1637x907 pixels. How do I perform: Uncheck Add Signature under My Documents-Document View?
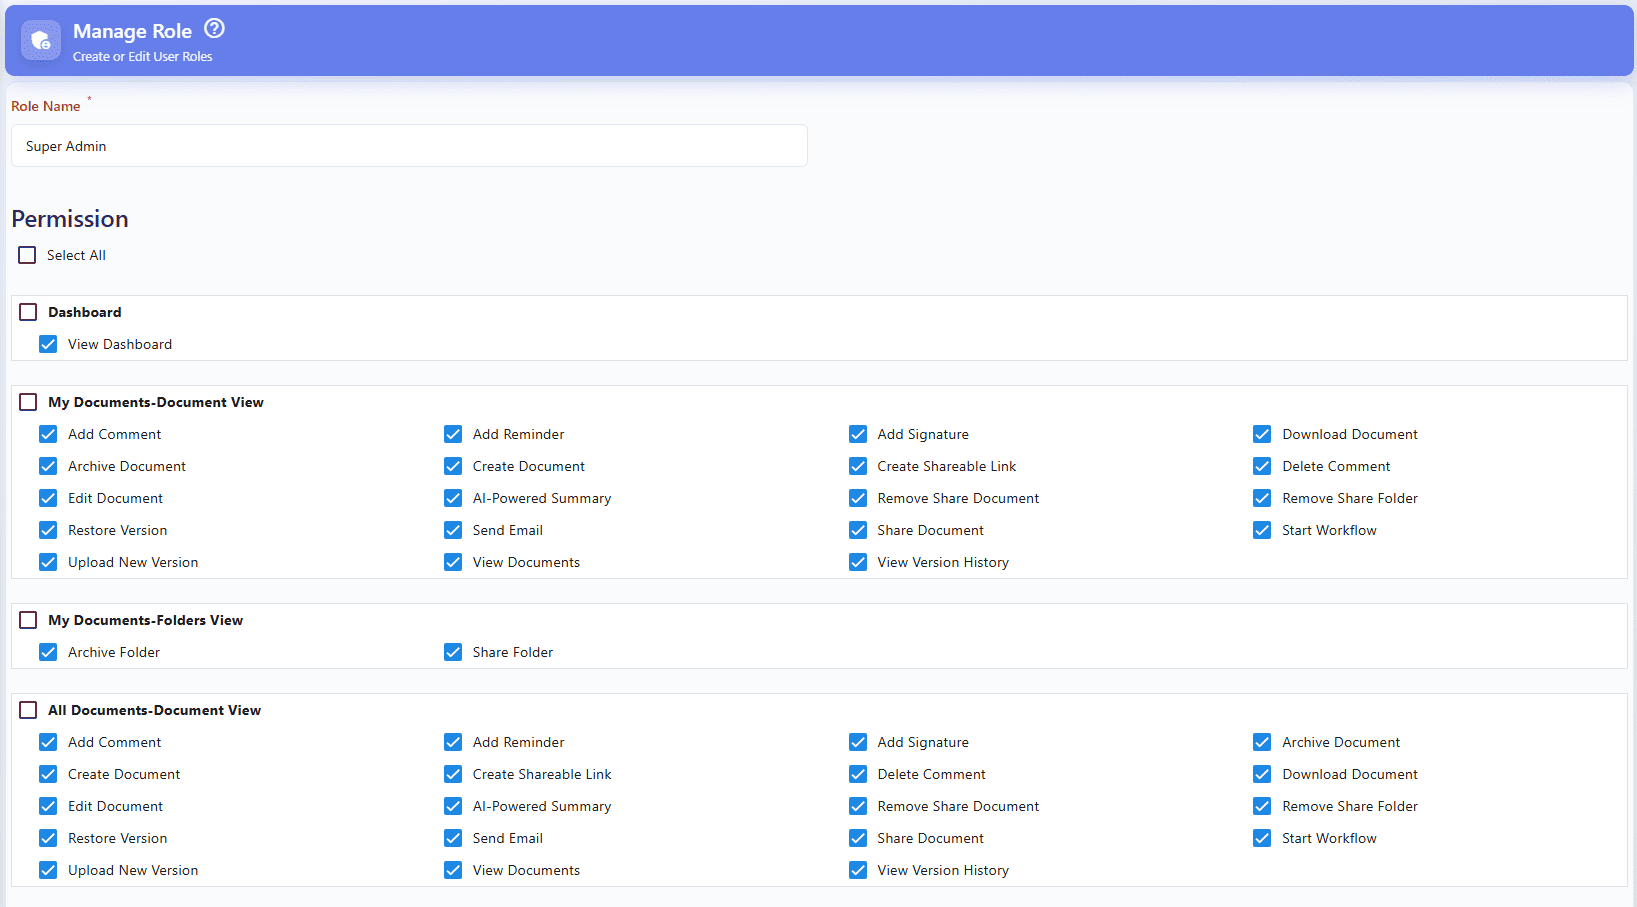pos(858,434)
